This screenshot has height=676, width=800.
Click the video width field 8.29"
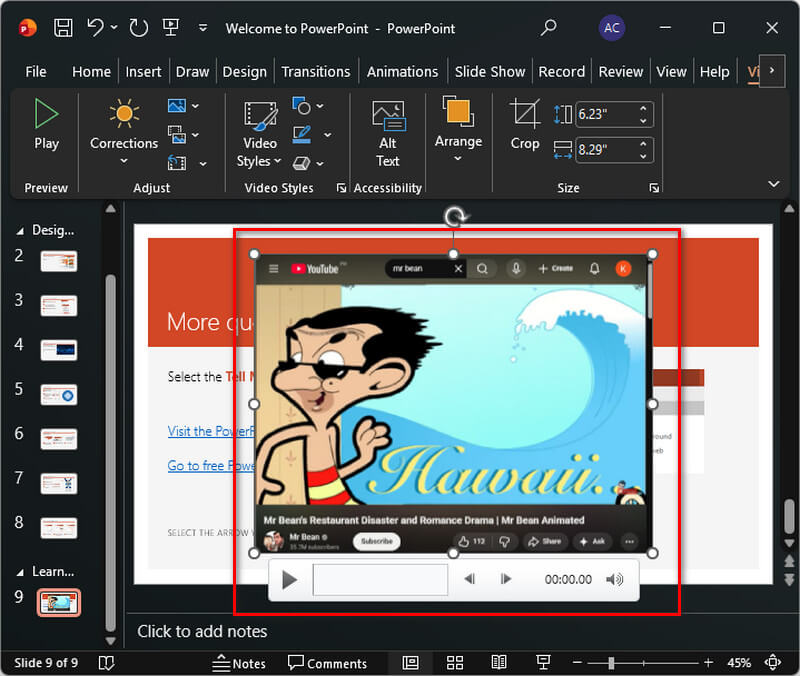[x=606, y=149]
